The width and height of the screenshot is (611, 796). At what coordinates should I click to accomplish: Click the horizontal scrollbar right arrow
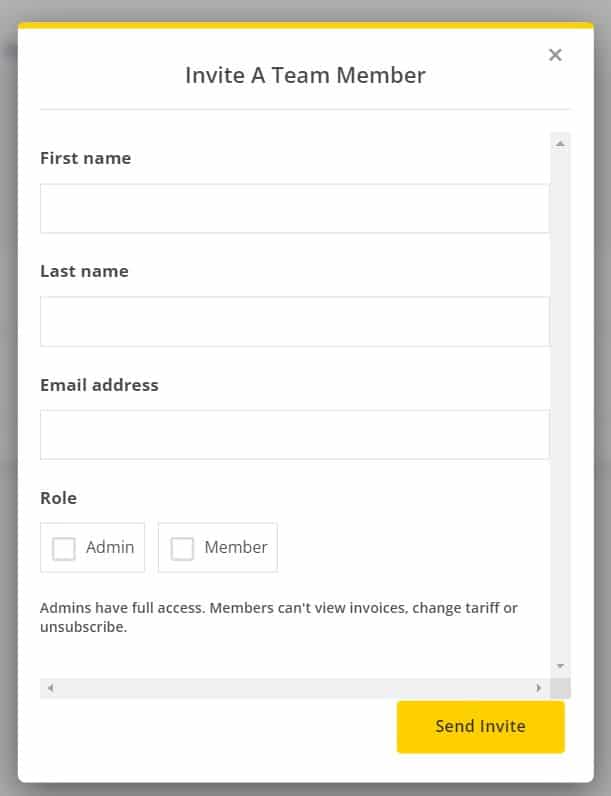pos(538,688)
